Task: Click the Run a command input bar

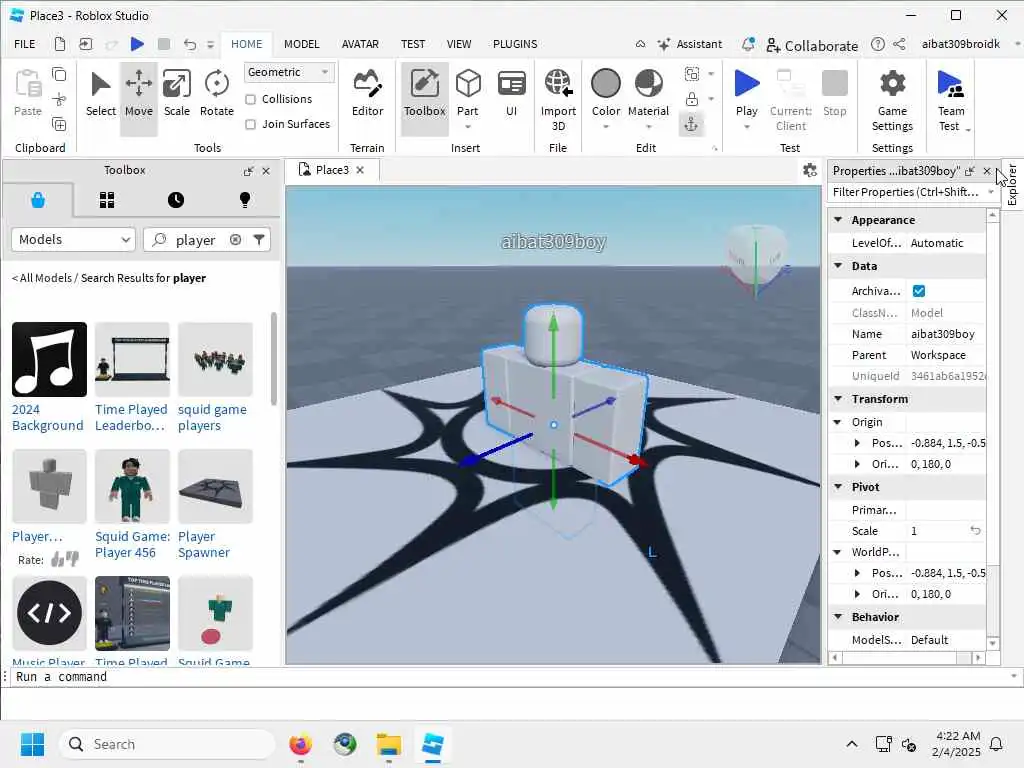Action: tap(509, 677)
